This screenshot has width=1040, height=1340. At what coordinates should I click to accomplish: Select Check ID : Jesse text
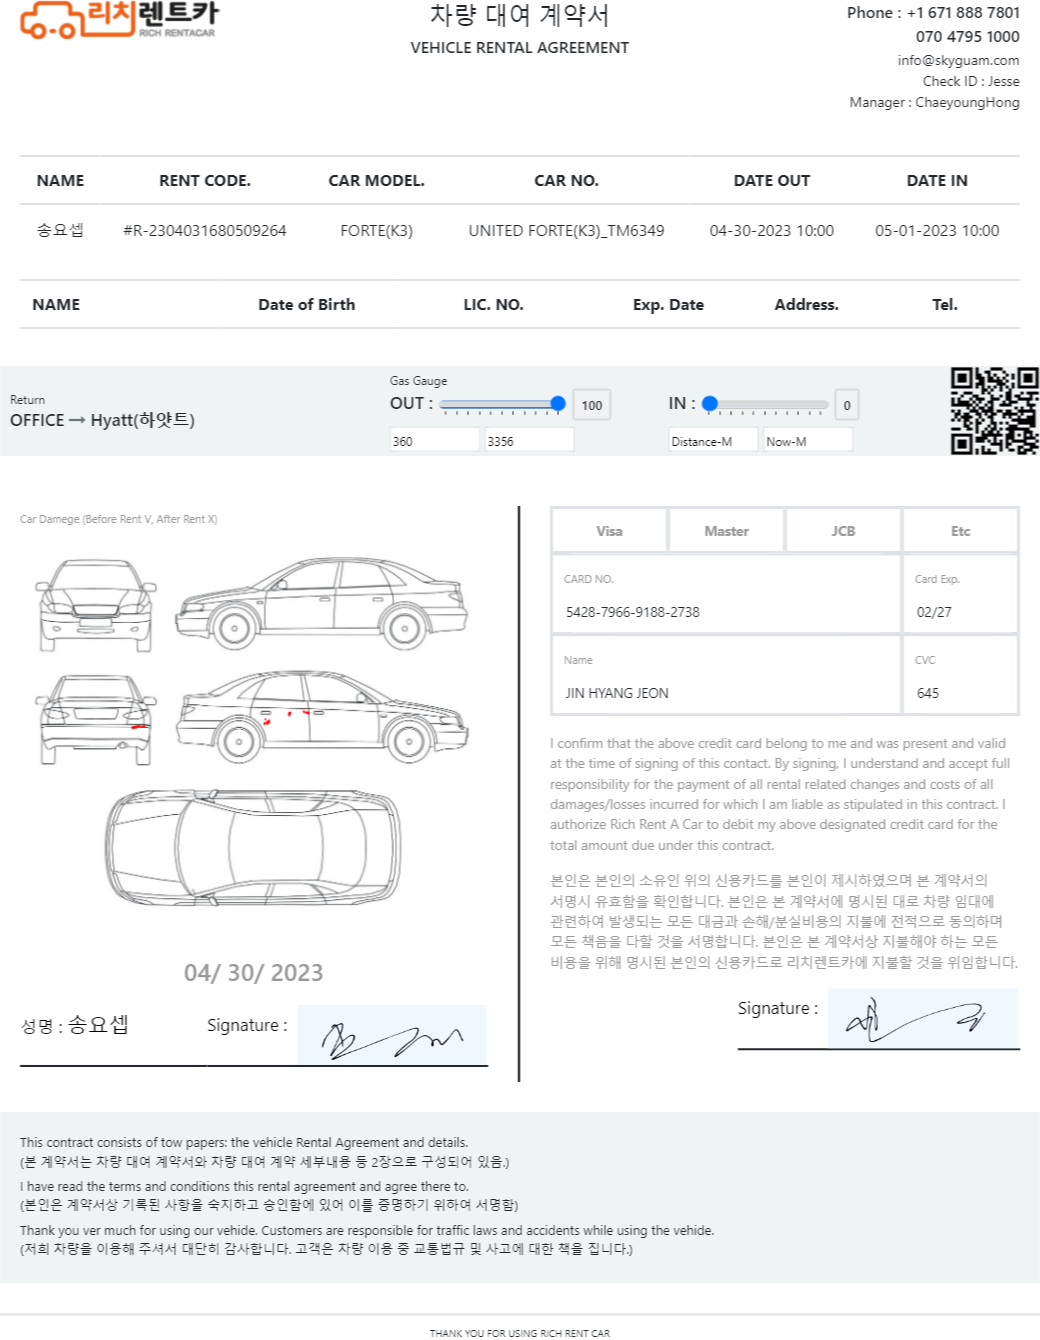pyautogui.click(x=971, y=82)
